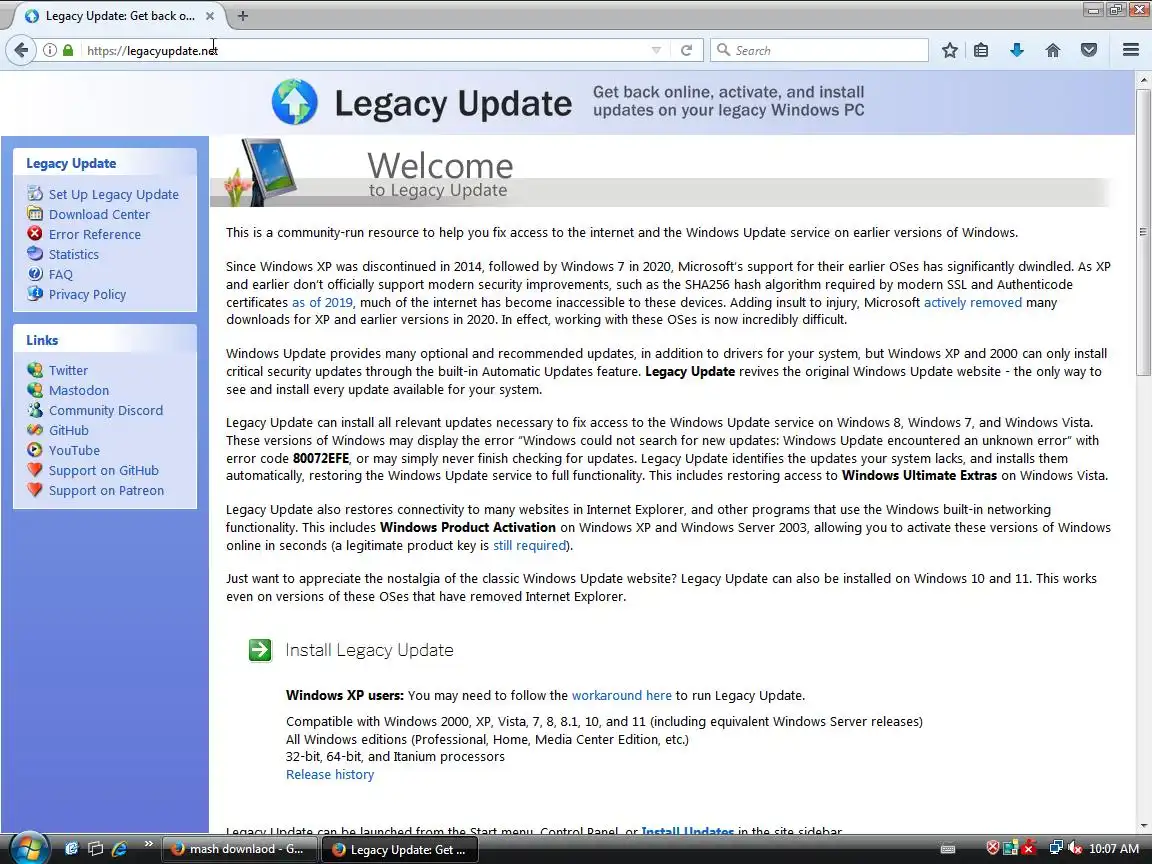Viewport: 1152px width, 864px height.
Task: Open the Windows Start orb
Action: [29, 848]
